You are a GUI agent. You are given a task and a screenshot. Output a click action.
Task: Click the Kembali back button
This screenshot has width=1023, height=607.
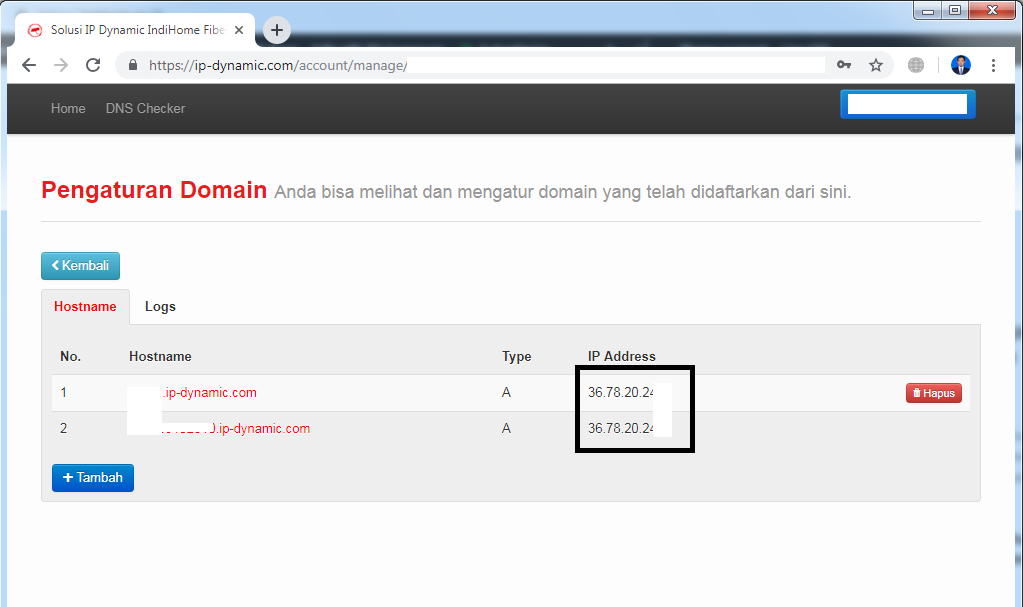point(80,266)
